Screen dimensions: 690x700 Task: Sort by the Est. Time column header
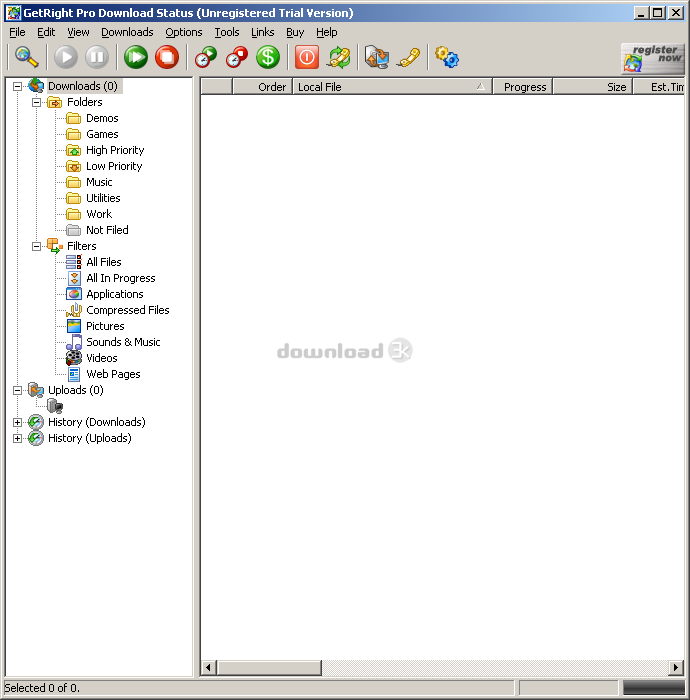(x=659, y=87)
